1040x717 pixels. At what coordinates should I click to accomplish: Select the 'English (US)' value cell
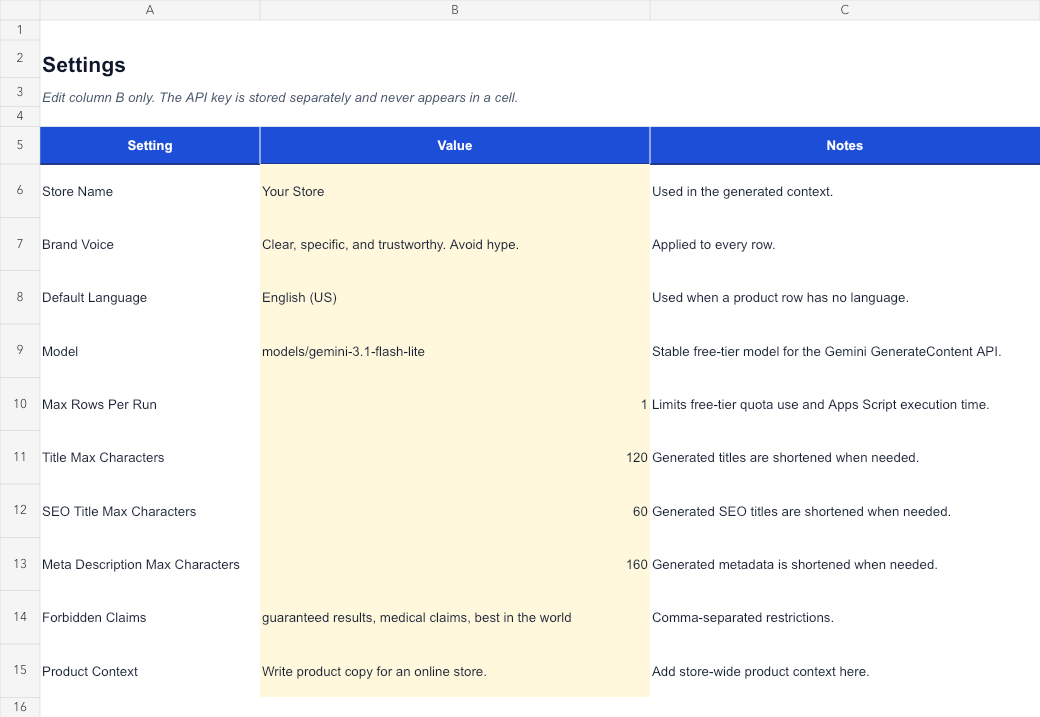454,297
